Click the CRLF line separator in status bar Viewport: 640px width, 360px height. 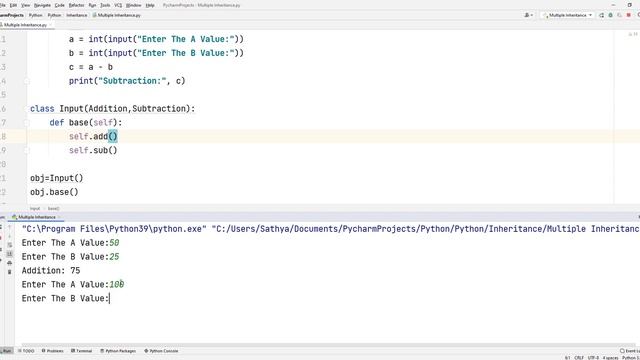(579, 358)
